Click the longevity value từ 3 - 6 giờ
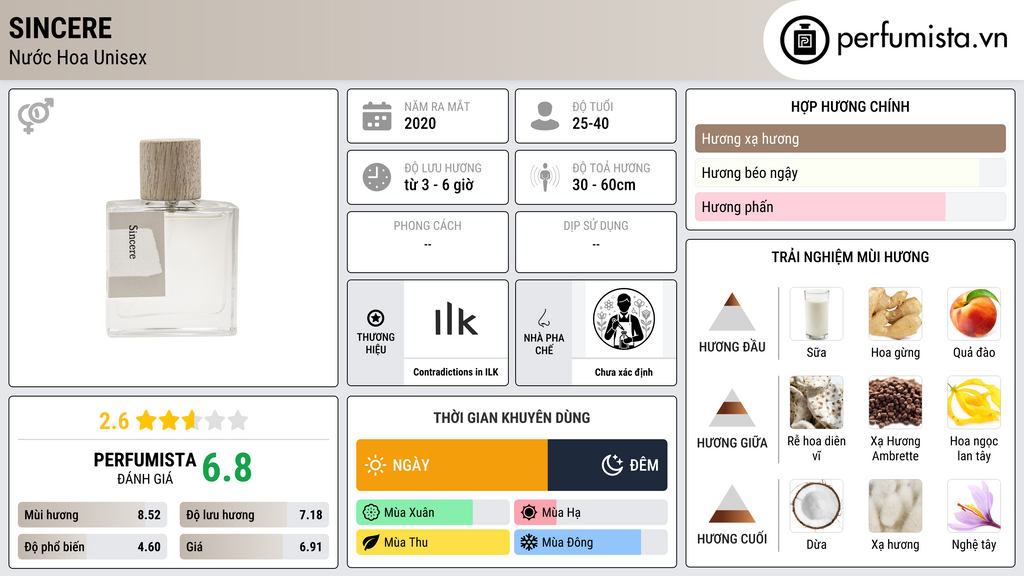This screenshot has width=1024, height=576. tap(439, 185)
